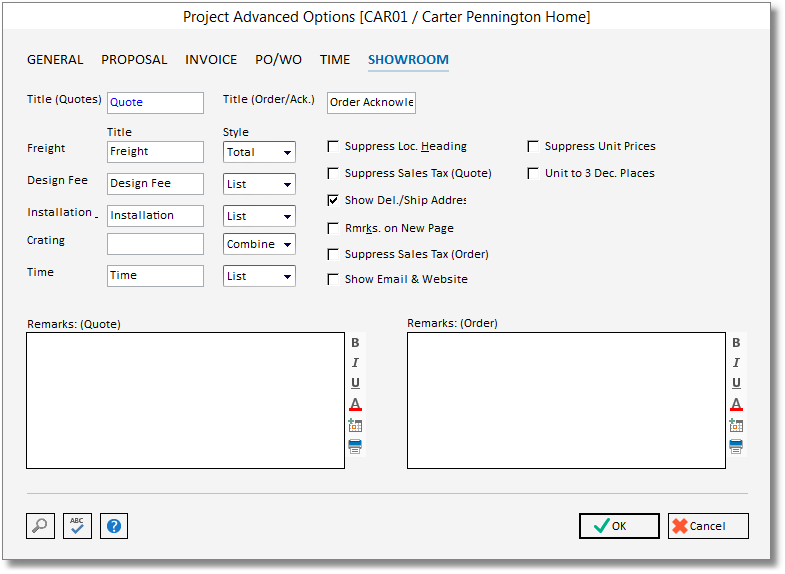Image resolution: width=785 pixels, height=574 pixels.
Task: Confirm with the OK button
Action: (619, 526)
